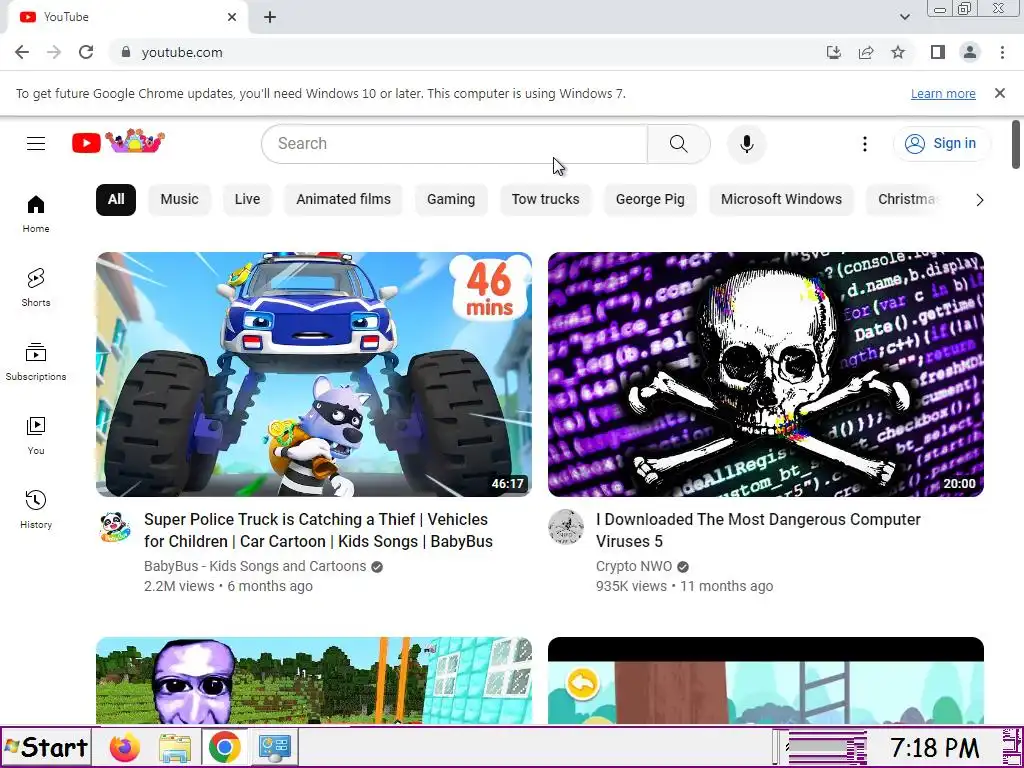
Task: Open the Chrome three-dot menu
Action: (x=1002, y=52)
